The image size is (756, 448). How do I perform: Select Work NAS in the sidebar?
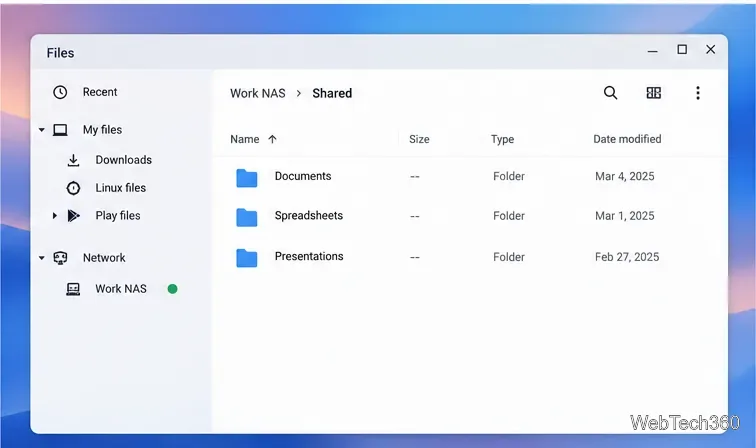coord(121,289)
